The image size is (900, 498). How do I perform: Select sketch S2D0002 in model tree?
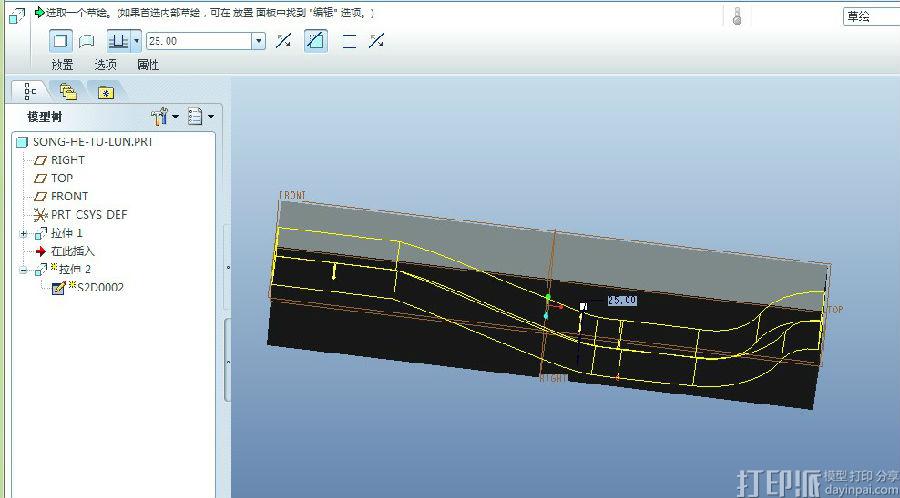[99, 288]
